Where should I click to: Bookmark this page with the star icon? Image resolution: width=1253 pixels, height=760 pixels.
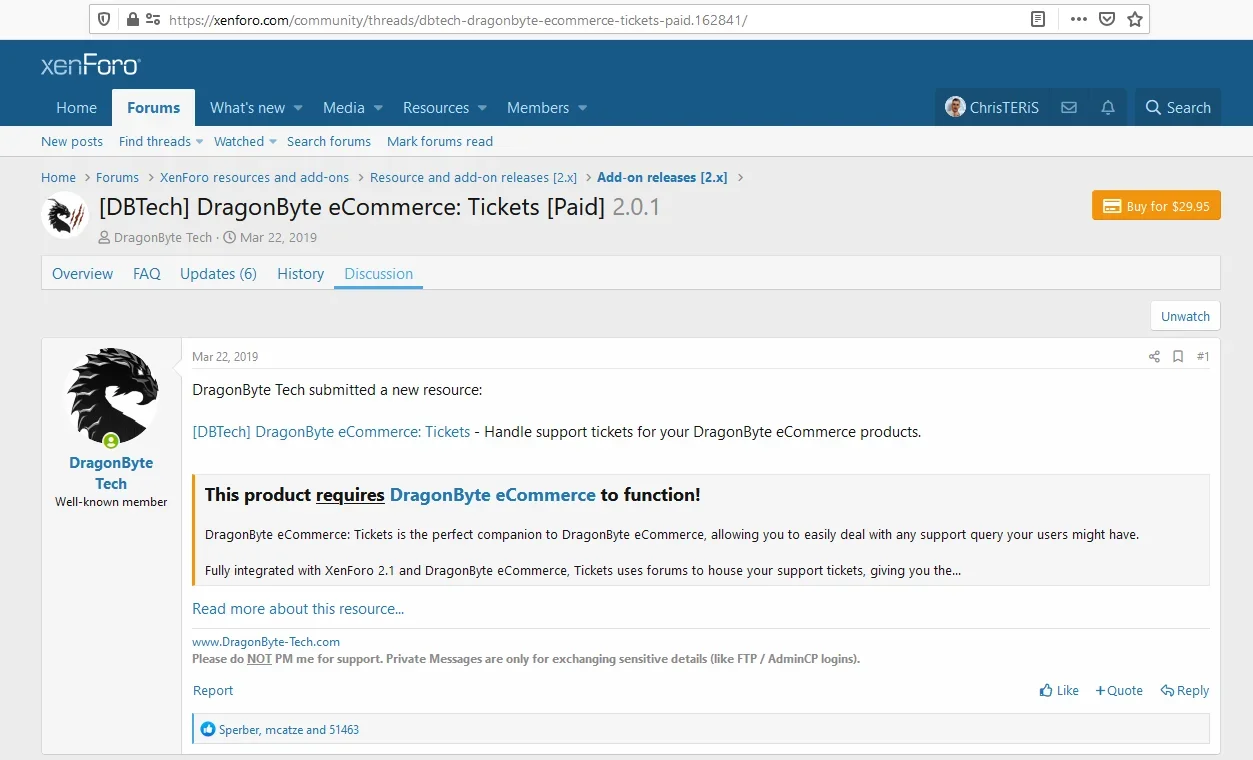(1135, 19)
